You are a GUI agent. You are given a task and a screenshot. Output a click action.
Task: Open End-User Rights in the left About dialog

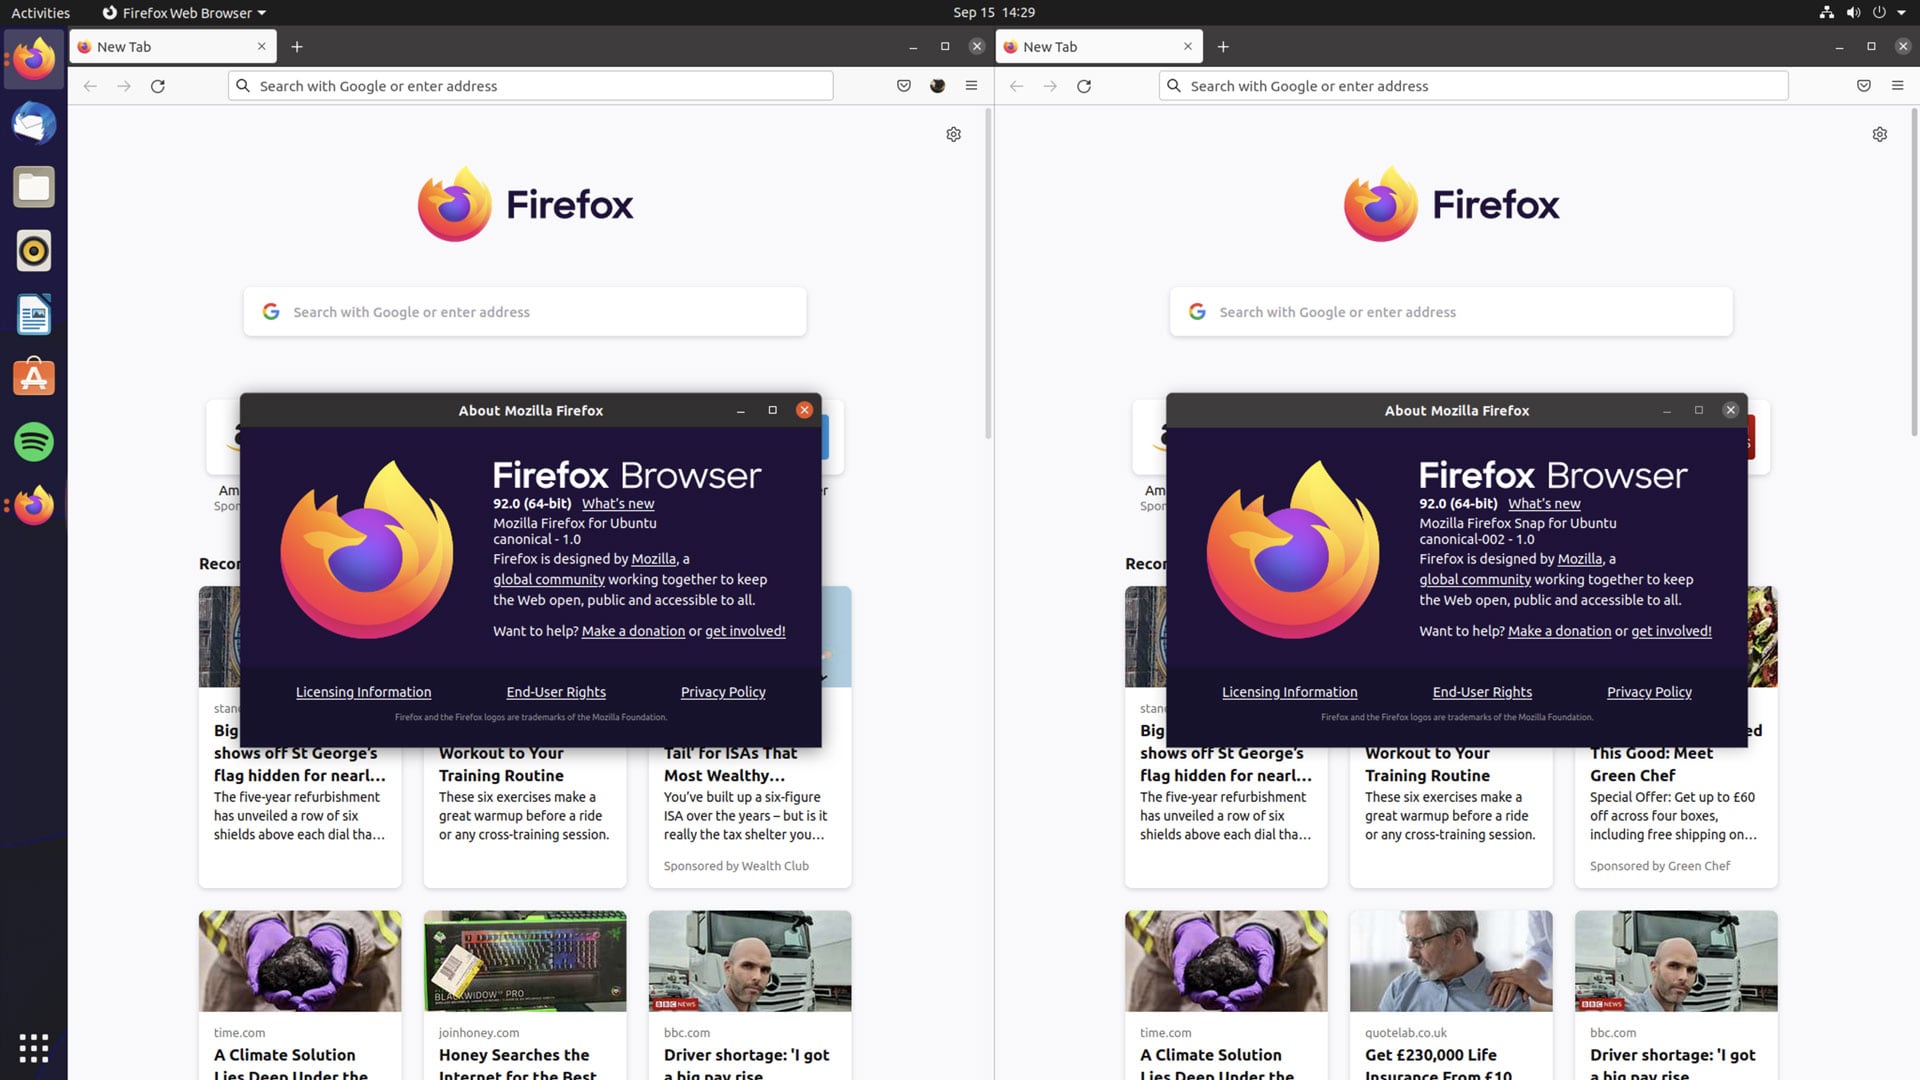tap(556, 692)
